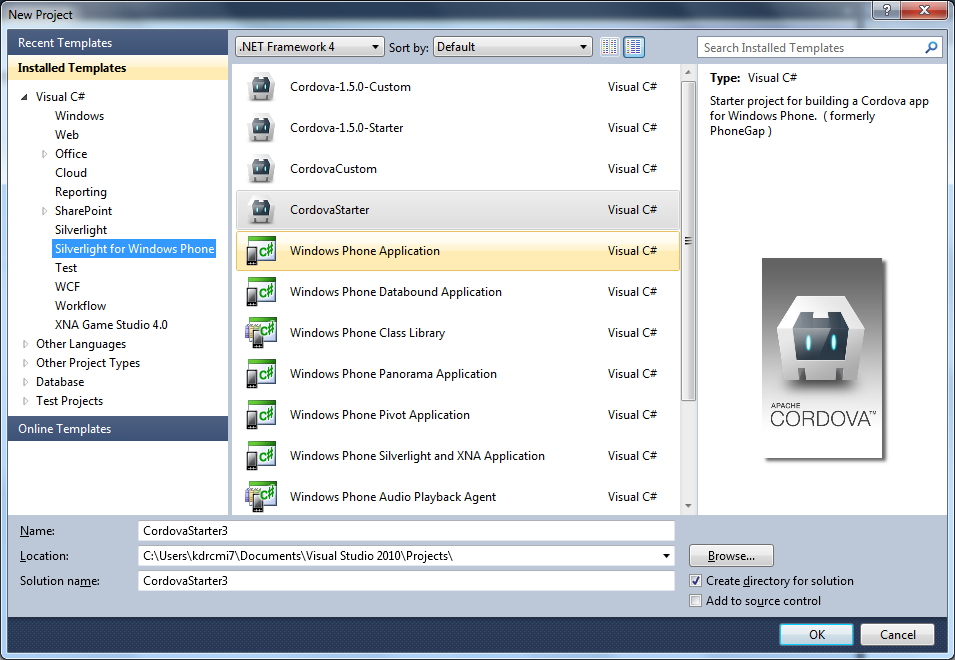Open the Recent Templates section
955x660 pixels.
click(118, 43)
